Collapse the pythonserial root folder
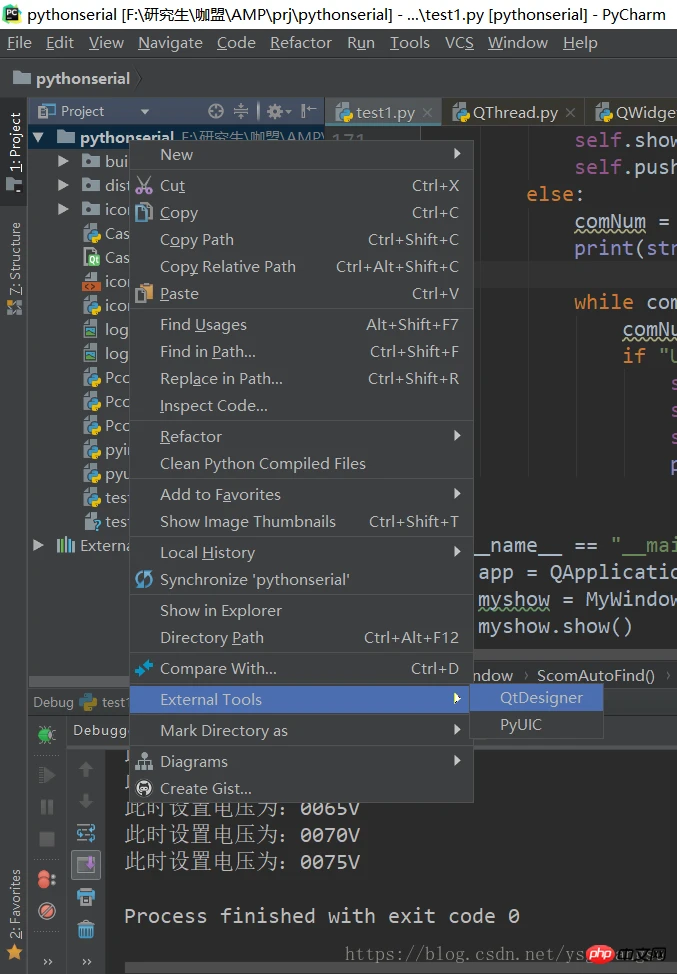677x974 pixels. pyautogui.click(x=39, y=137)
